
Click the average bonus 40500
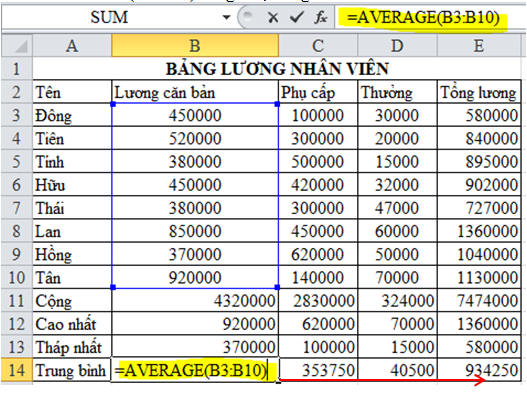[x=397, y=370]
